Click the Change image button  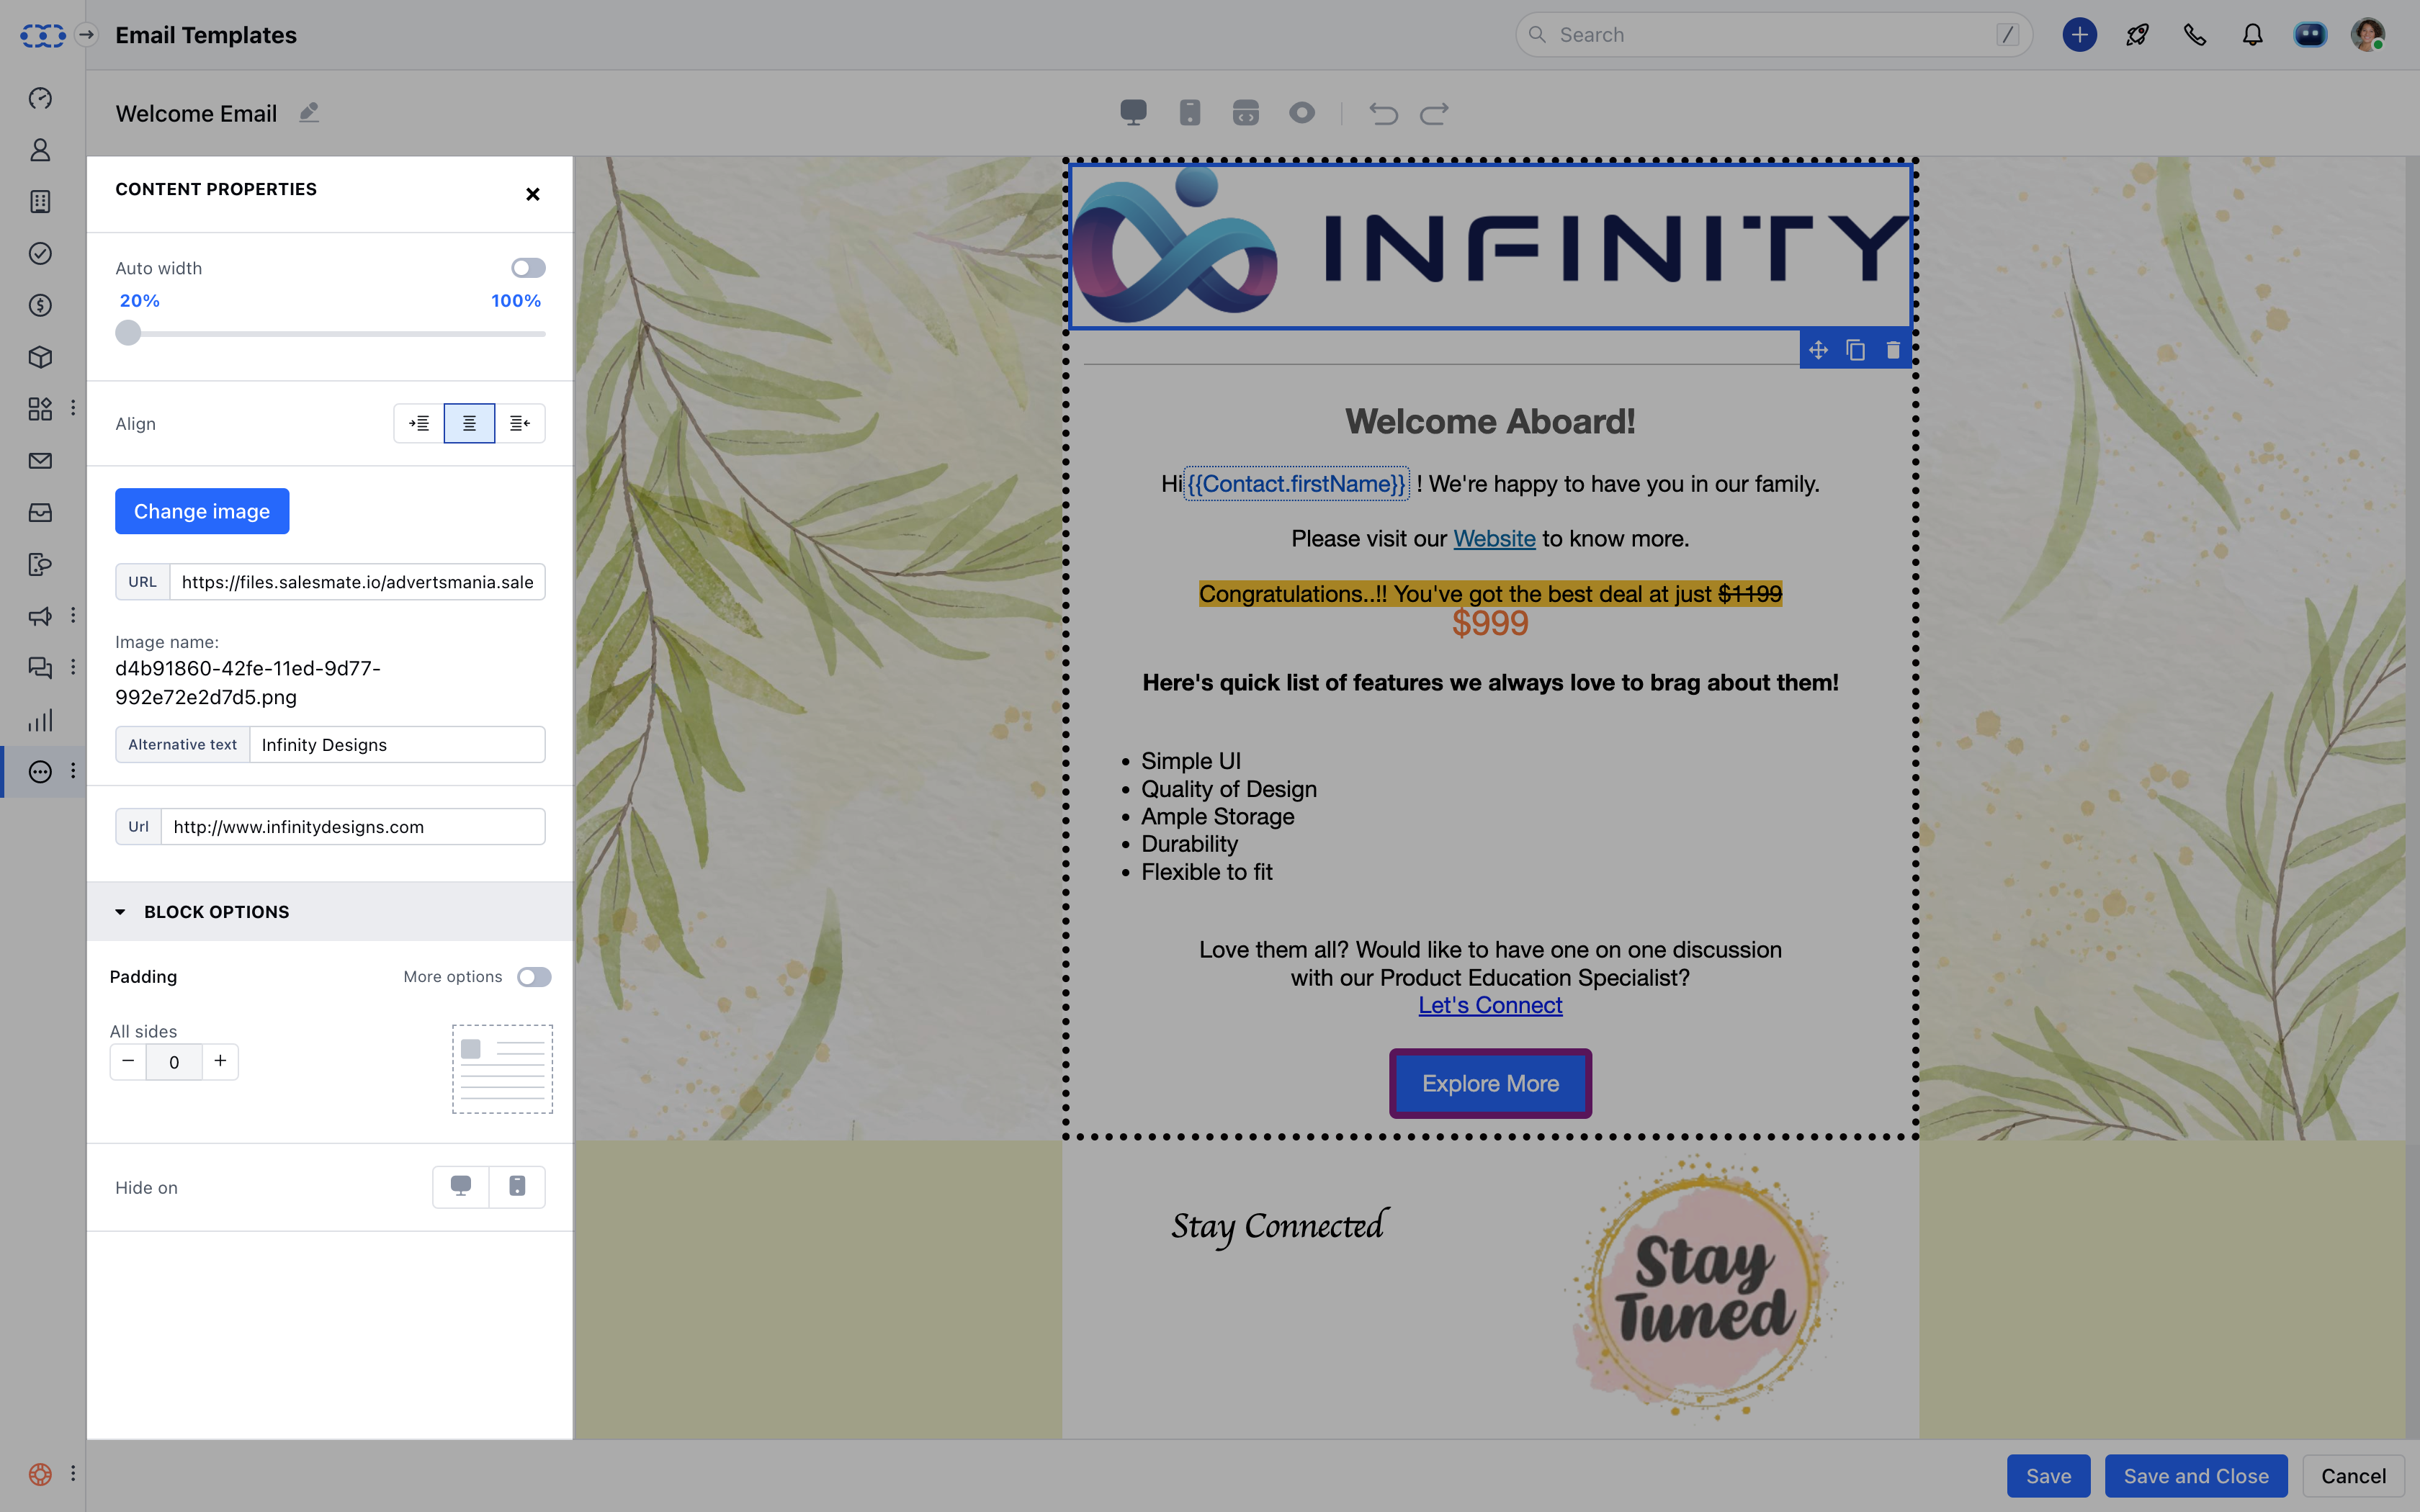[202, 511]
